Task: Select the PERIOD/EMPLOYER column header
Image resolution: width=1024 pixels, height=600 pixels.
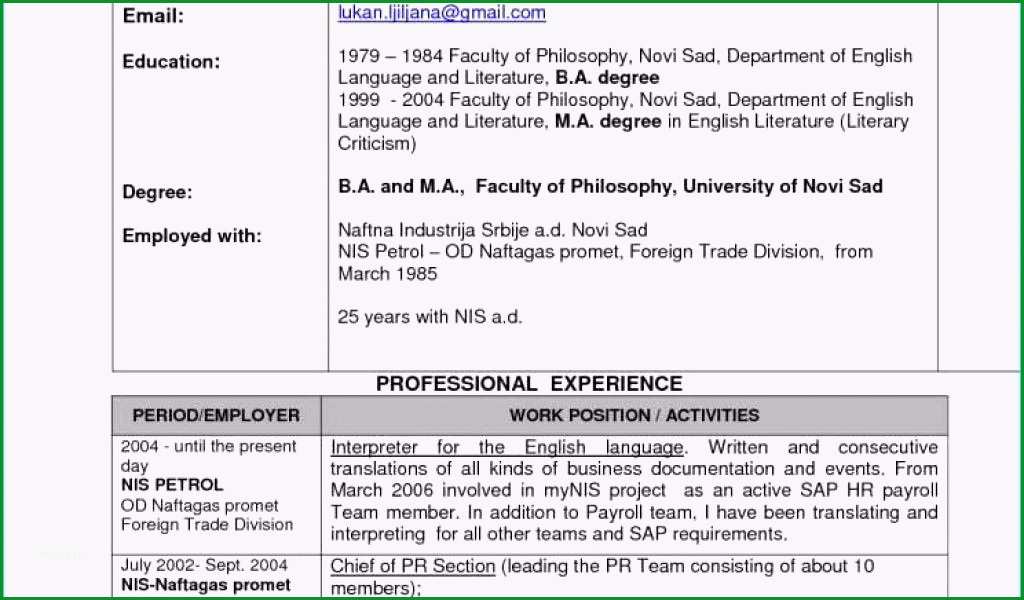Action: click(x=216, y=415)
